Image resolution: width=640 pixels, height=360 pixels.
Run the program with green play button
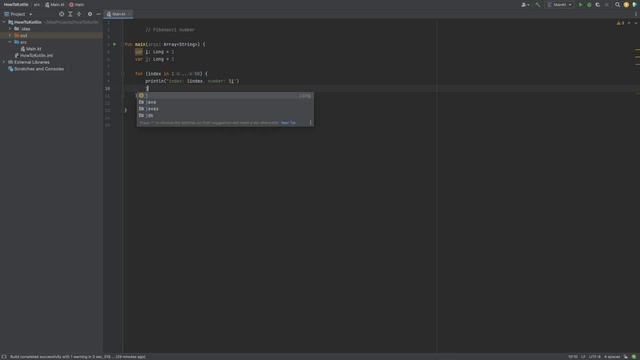coord(580,5)
